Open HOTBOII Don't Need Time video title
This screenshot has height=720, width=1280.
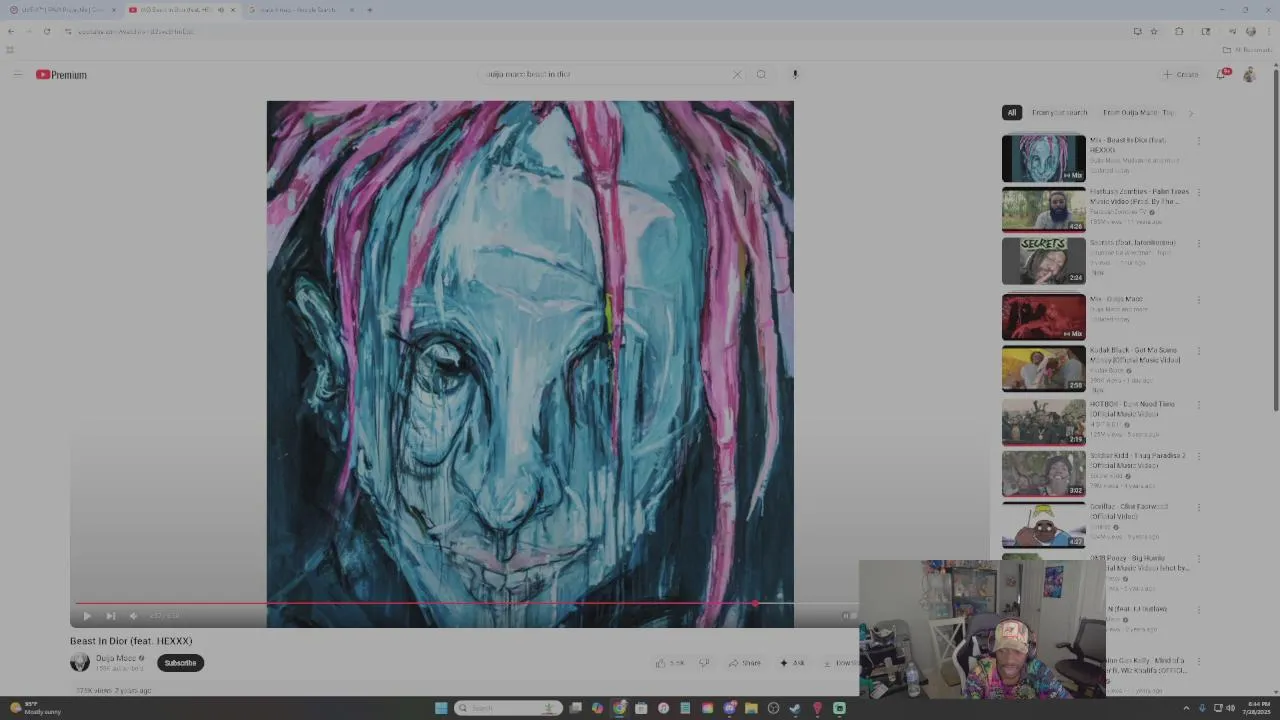[x=1132, y=409]
